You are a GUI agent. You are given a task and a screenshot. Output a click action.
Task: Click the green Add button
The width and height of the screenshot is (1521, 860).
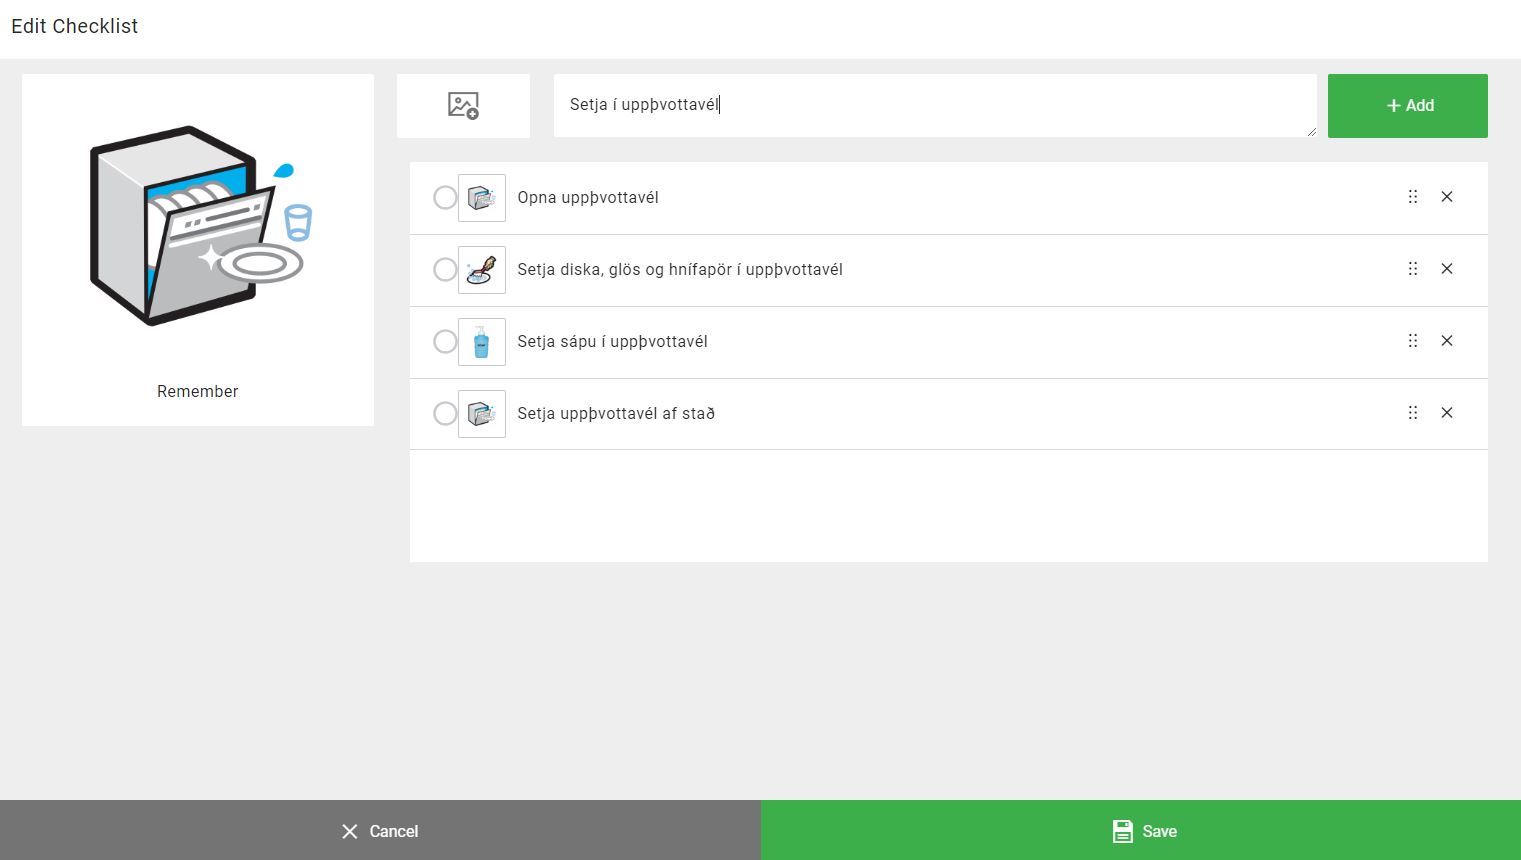pos(1407,106)
